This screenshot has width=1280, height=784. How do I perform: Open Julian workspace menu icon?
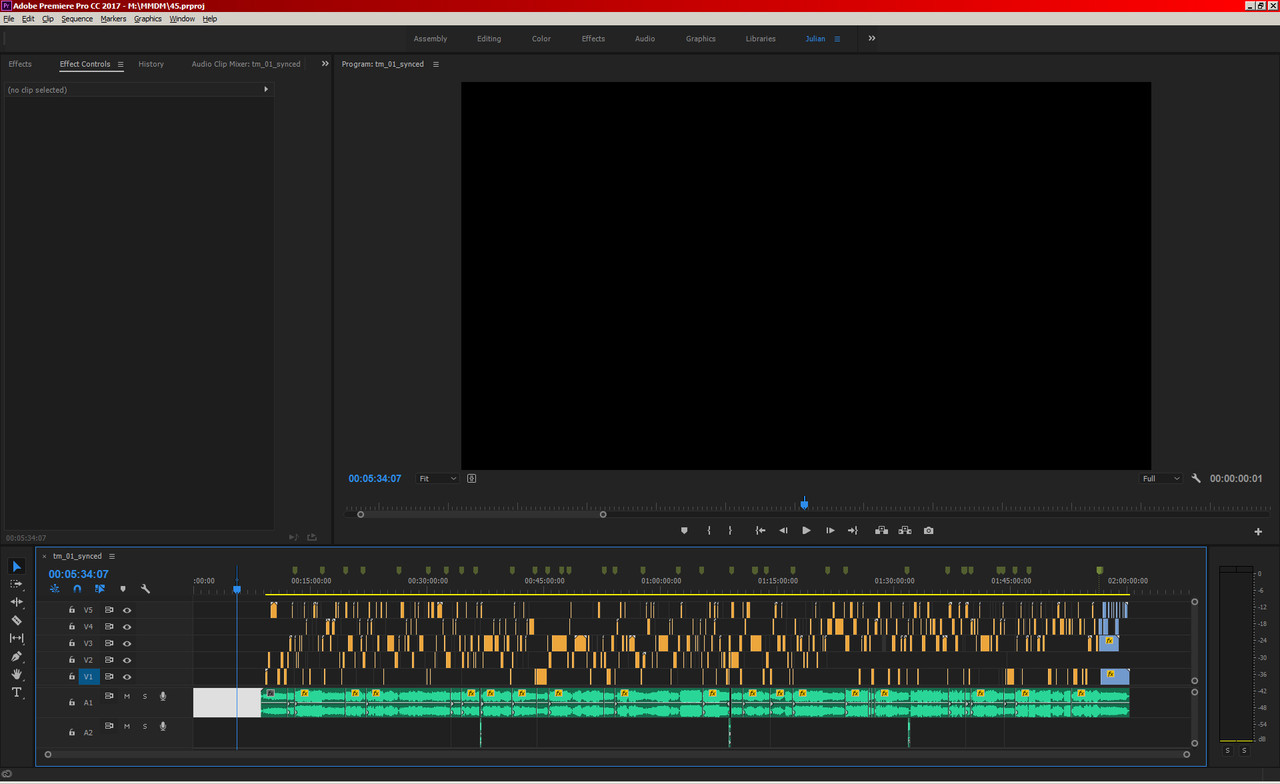tap(837, 39)
